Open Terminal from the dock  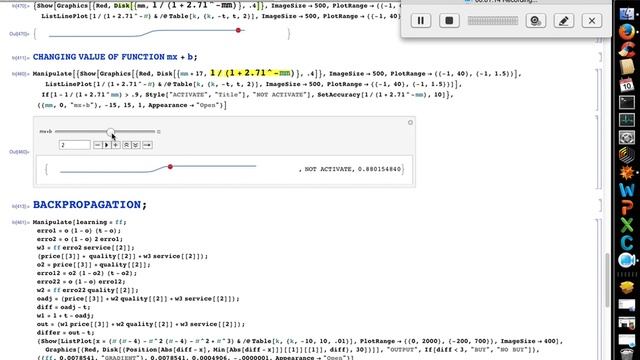pos(627,102)
